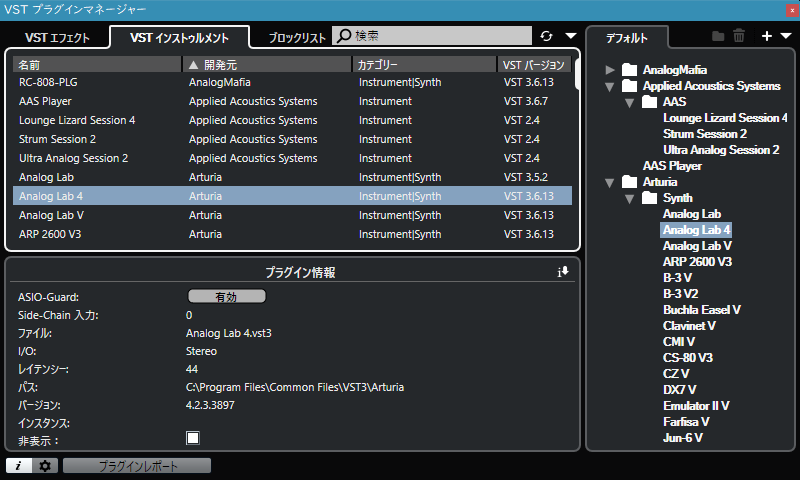Select Strum Session 2 in collection tree
Screen dimensions: 800x480
[705, 134]
